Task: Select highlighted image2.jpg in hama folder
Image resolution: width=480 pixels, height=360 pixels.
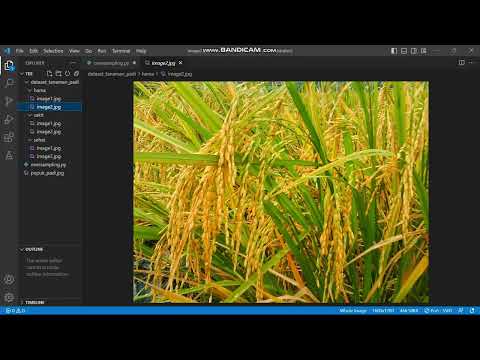Action: (49, 107)
